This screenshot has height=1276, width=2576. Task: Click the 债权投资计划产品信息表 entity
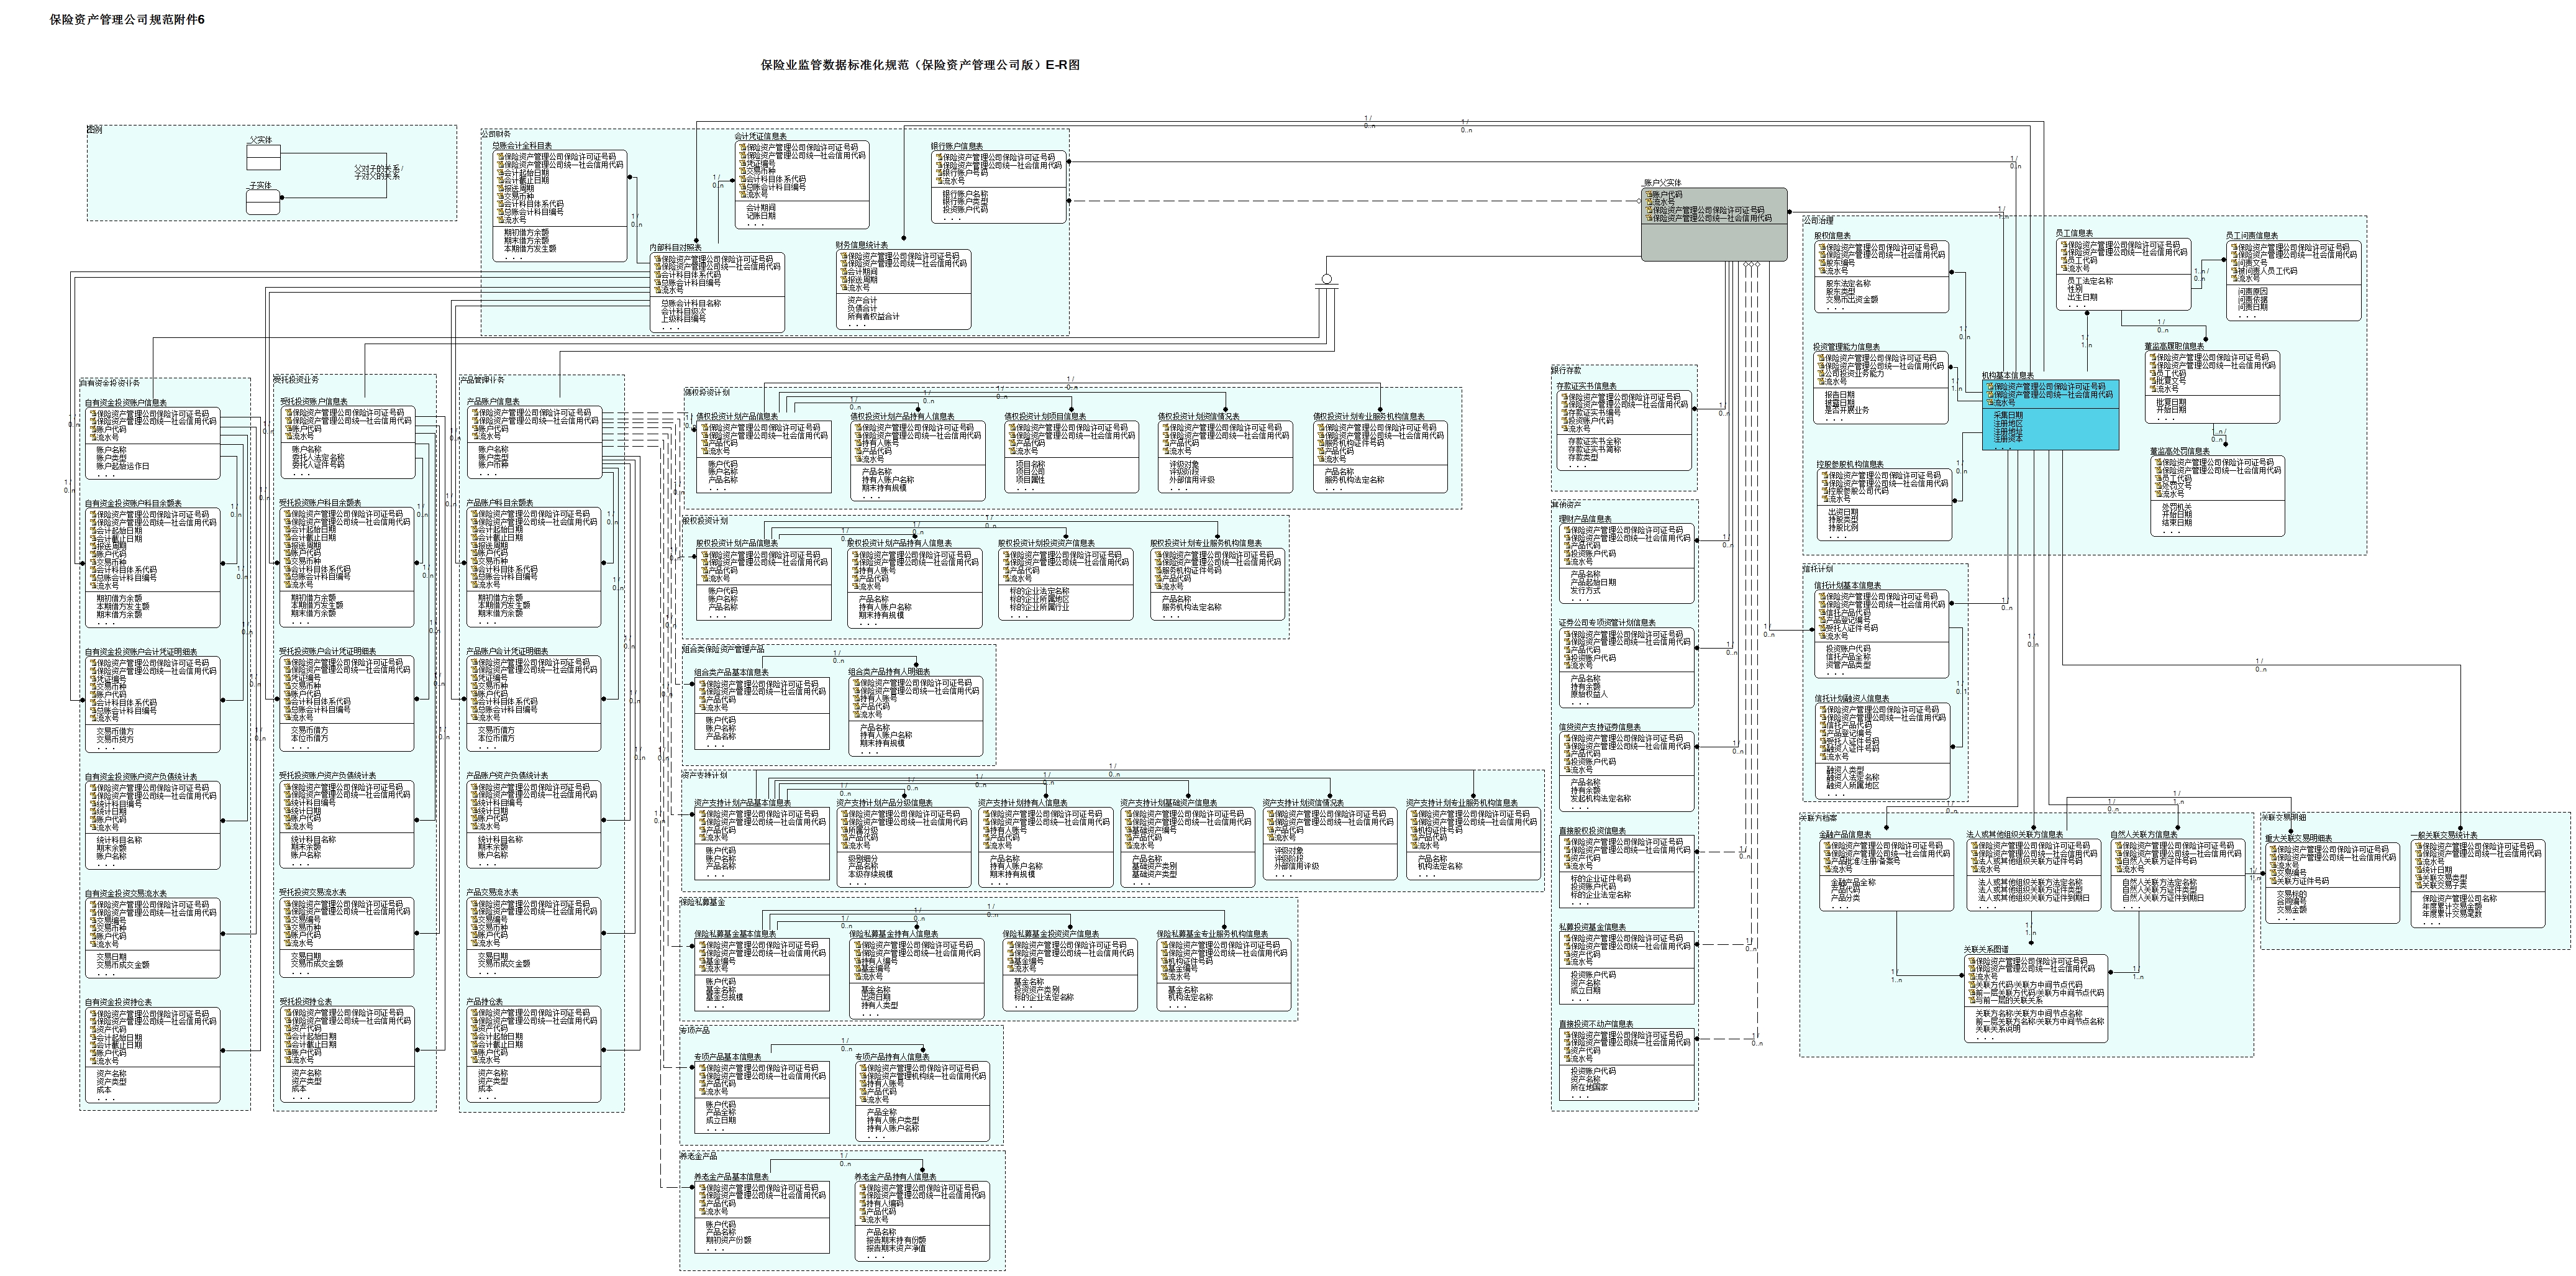point(764,457)
